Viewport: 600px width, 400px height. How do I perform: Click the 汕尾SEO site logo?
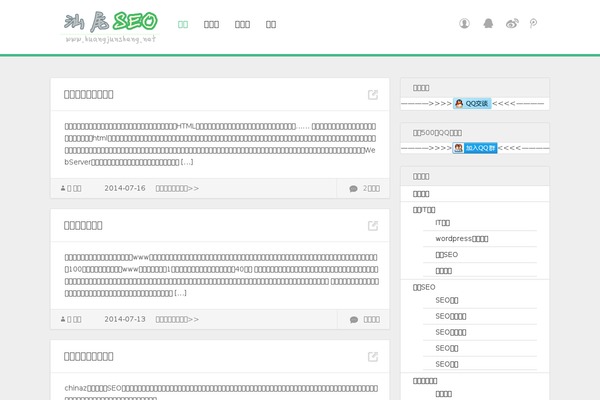111,27
